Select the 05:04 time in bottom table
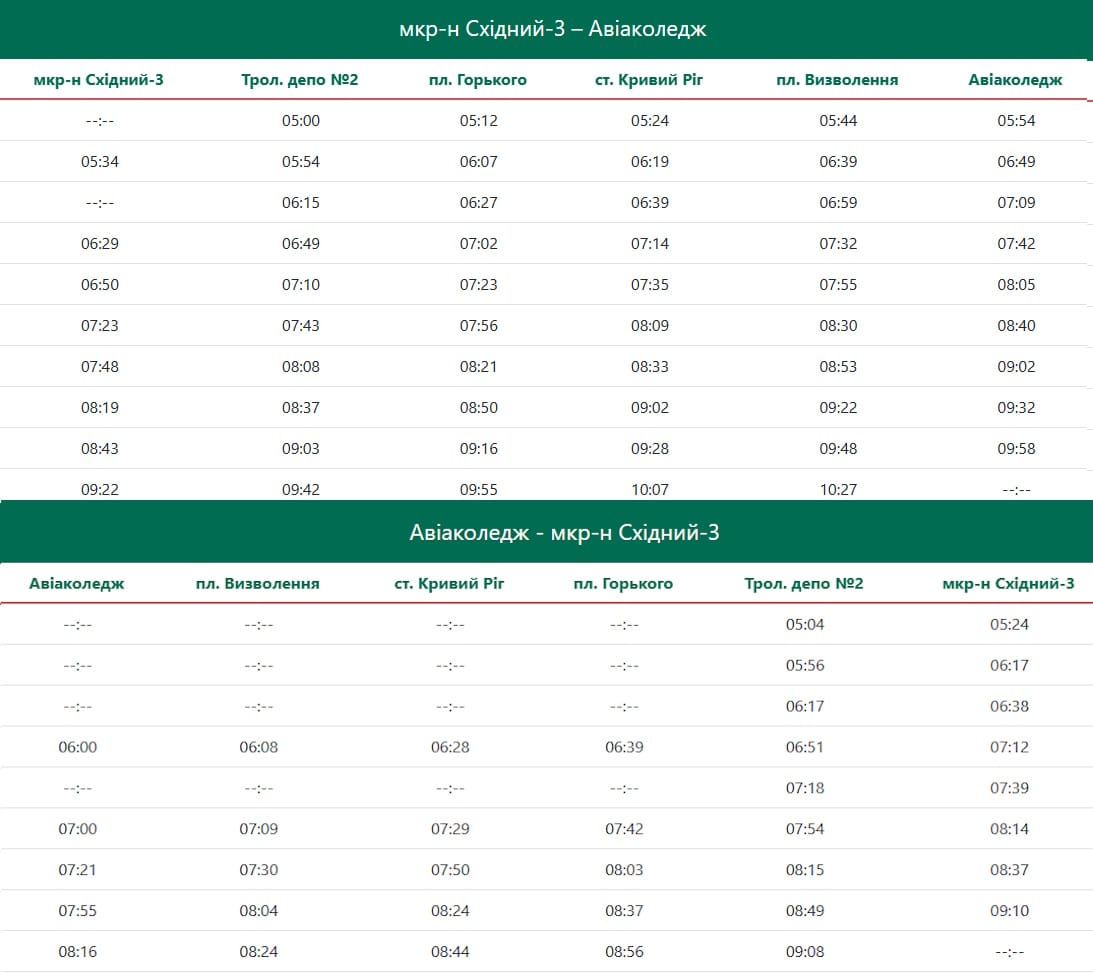This screenshot has width=1093, height=979. 805,625
